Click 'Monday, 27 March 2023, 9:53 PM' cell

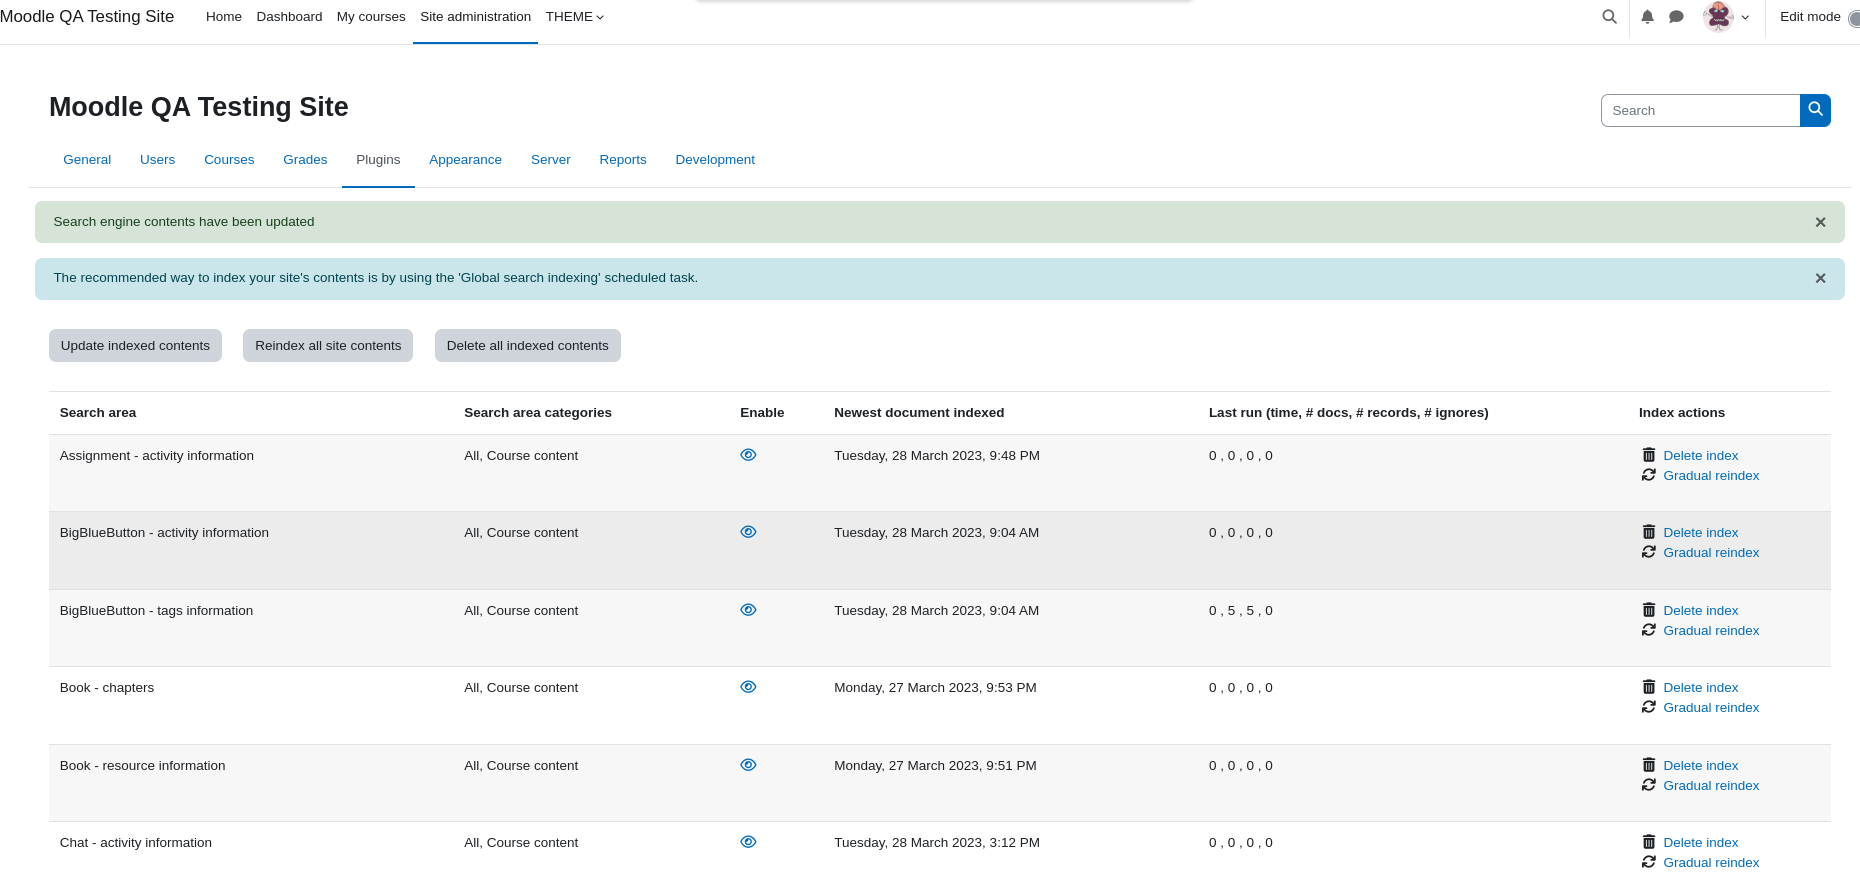pos(935,688)
